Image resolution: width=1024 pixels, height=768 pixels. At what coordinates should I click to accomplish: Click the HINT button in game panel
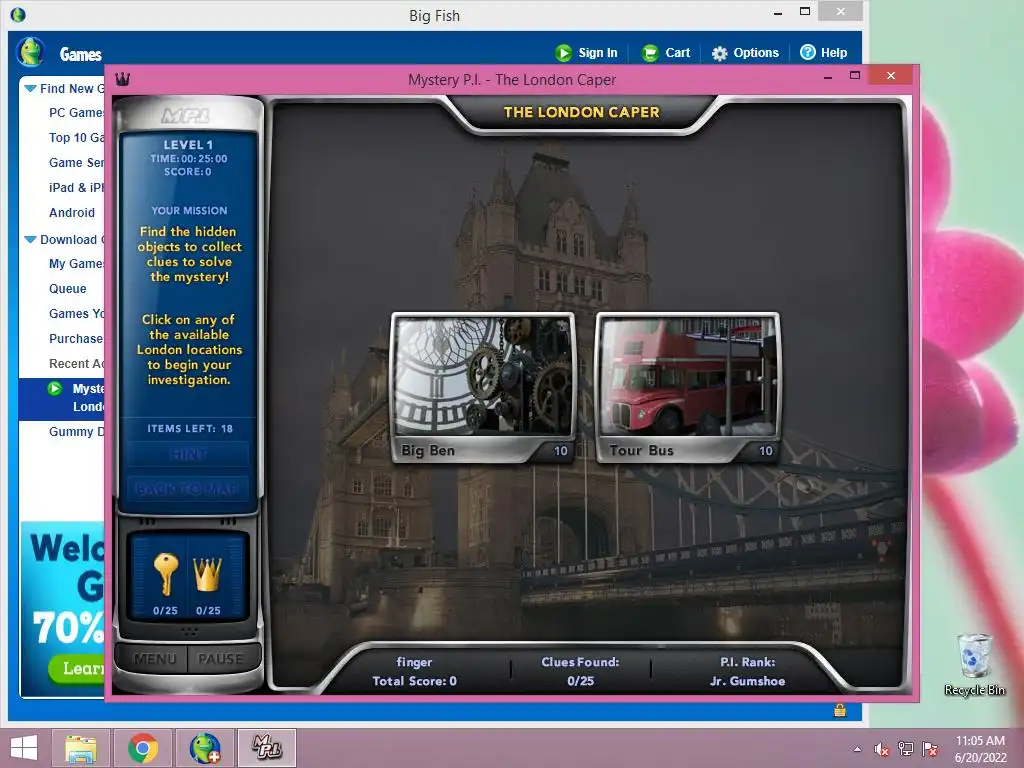(x=188, y=454)
